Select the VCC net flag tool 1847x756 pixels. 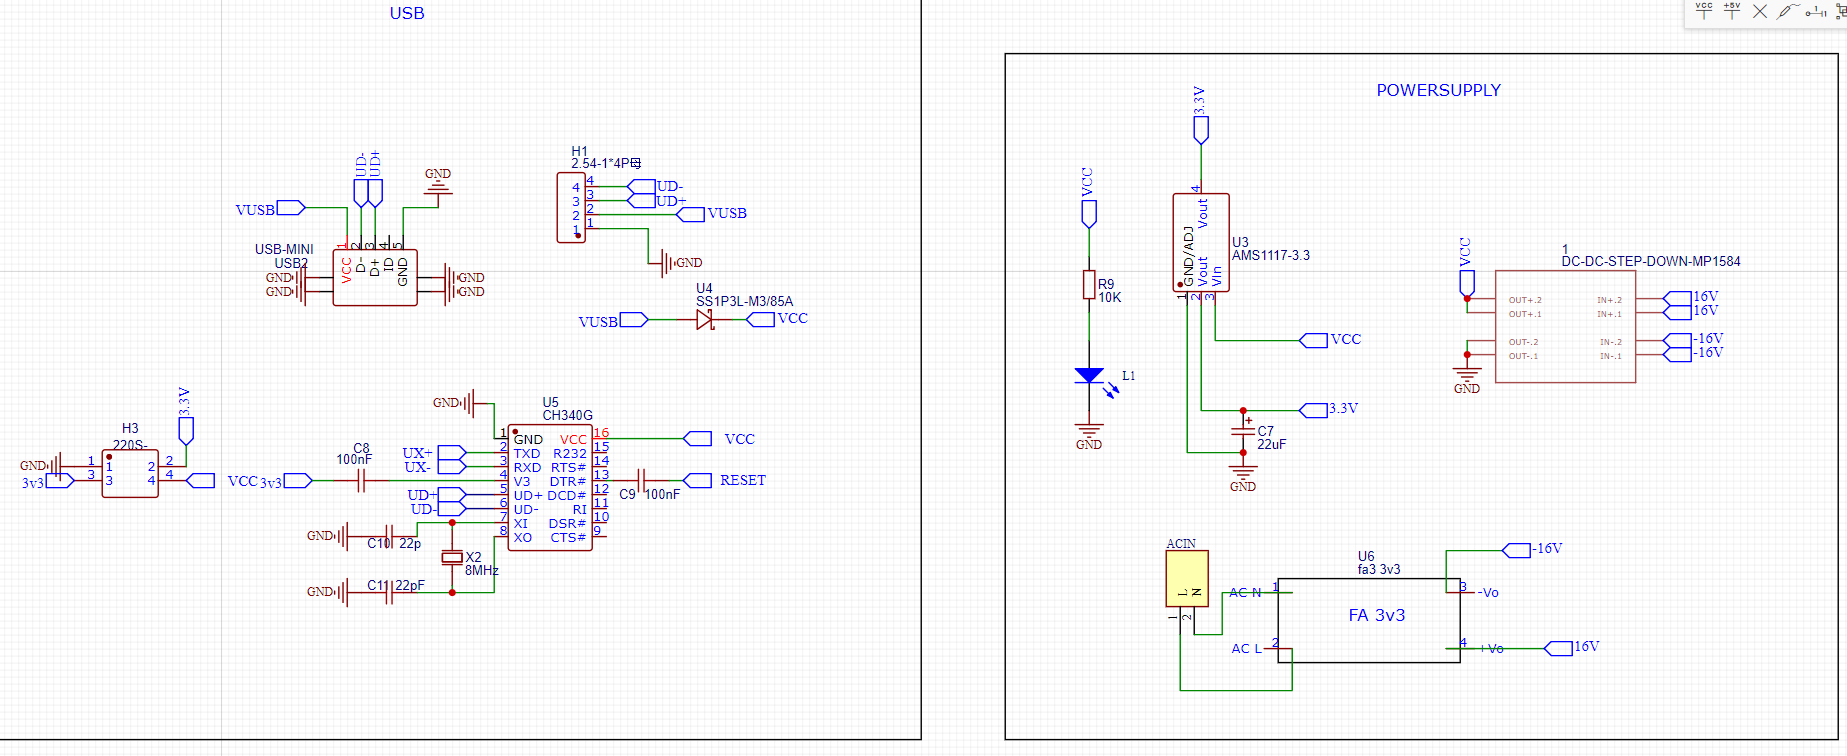click(x=1704, y=11)
